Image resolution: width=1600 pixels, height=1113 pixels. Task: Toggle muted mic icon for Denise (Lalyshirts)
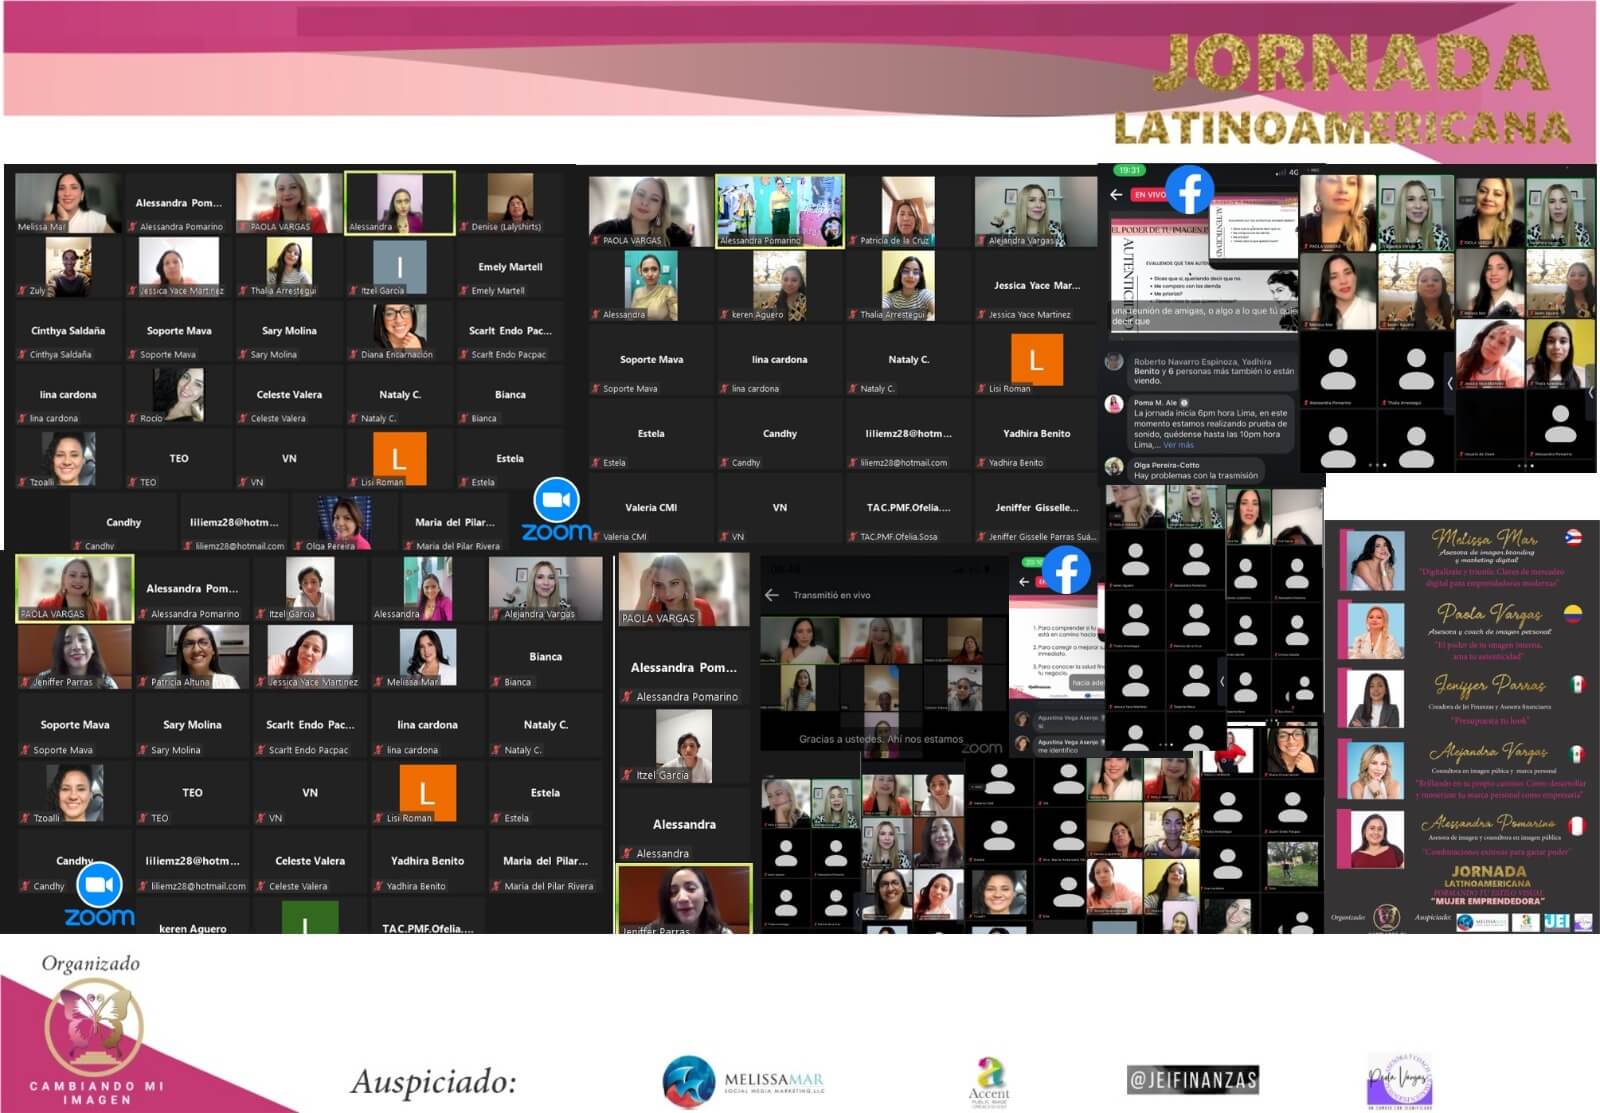(x=464, y=227)
